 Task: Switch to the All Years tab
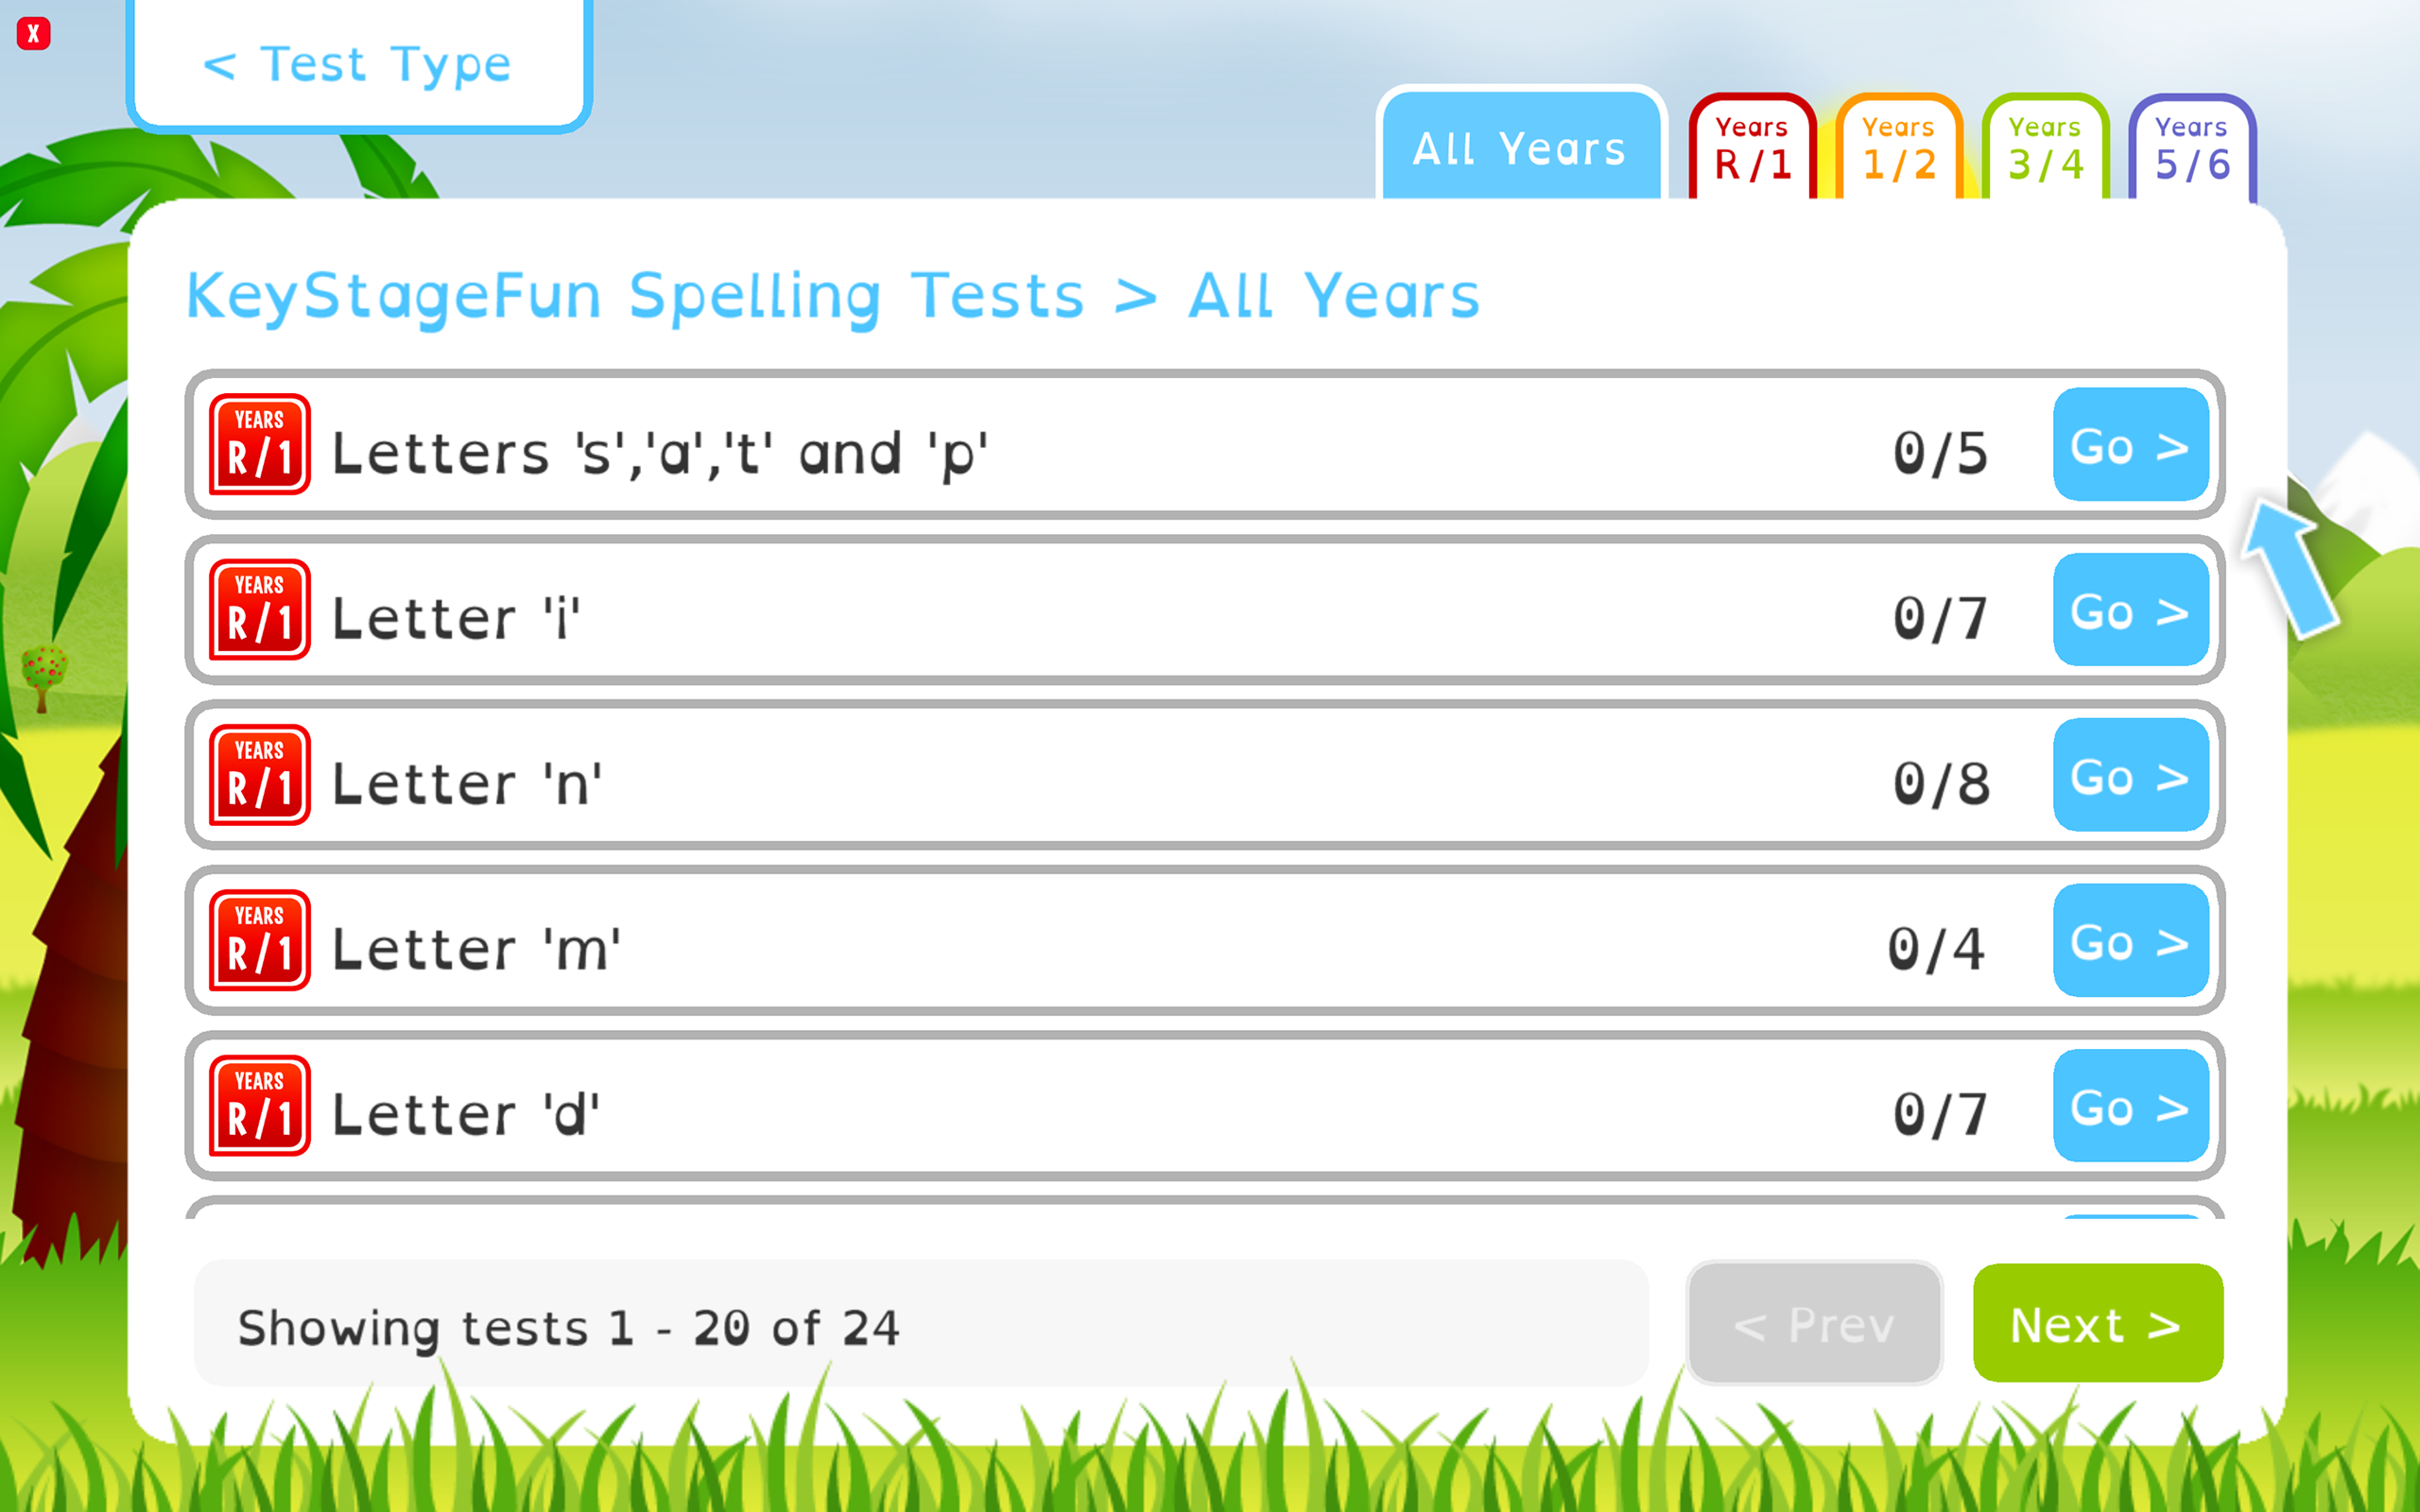point(1519,148)
